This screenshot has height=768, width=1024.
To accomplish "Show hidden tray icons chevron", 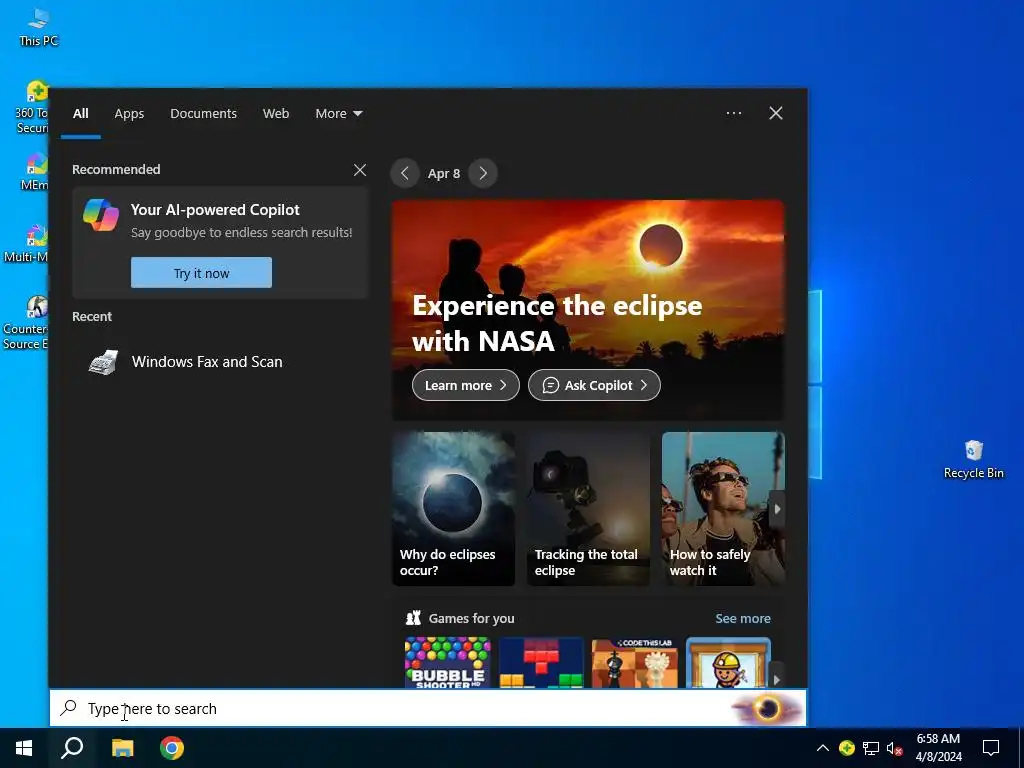I will pyautogui.click(x=823, y=748).
